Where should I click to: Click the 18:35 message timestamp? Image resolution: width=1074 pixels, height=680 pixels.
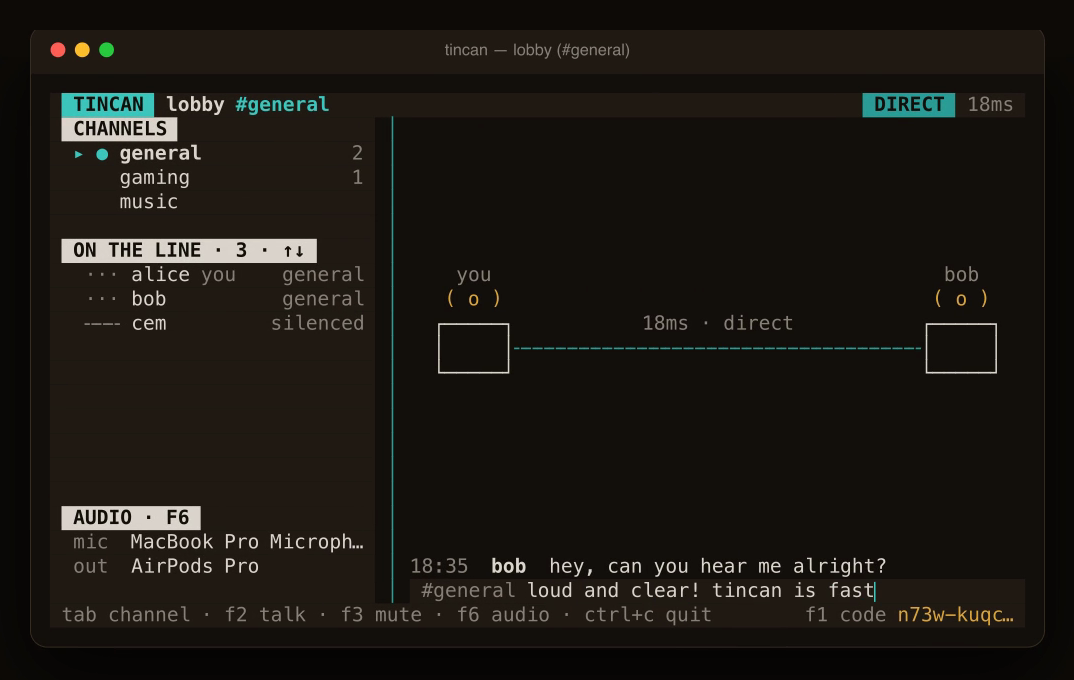pos(439,566)
